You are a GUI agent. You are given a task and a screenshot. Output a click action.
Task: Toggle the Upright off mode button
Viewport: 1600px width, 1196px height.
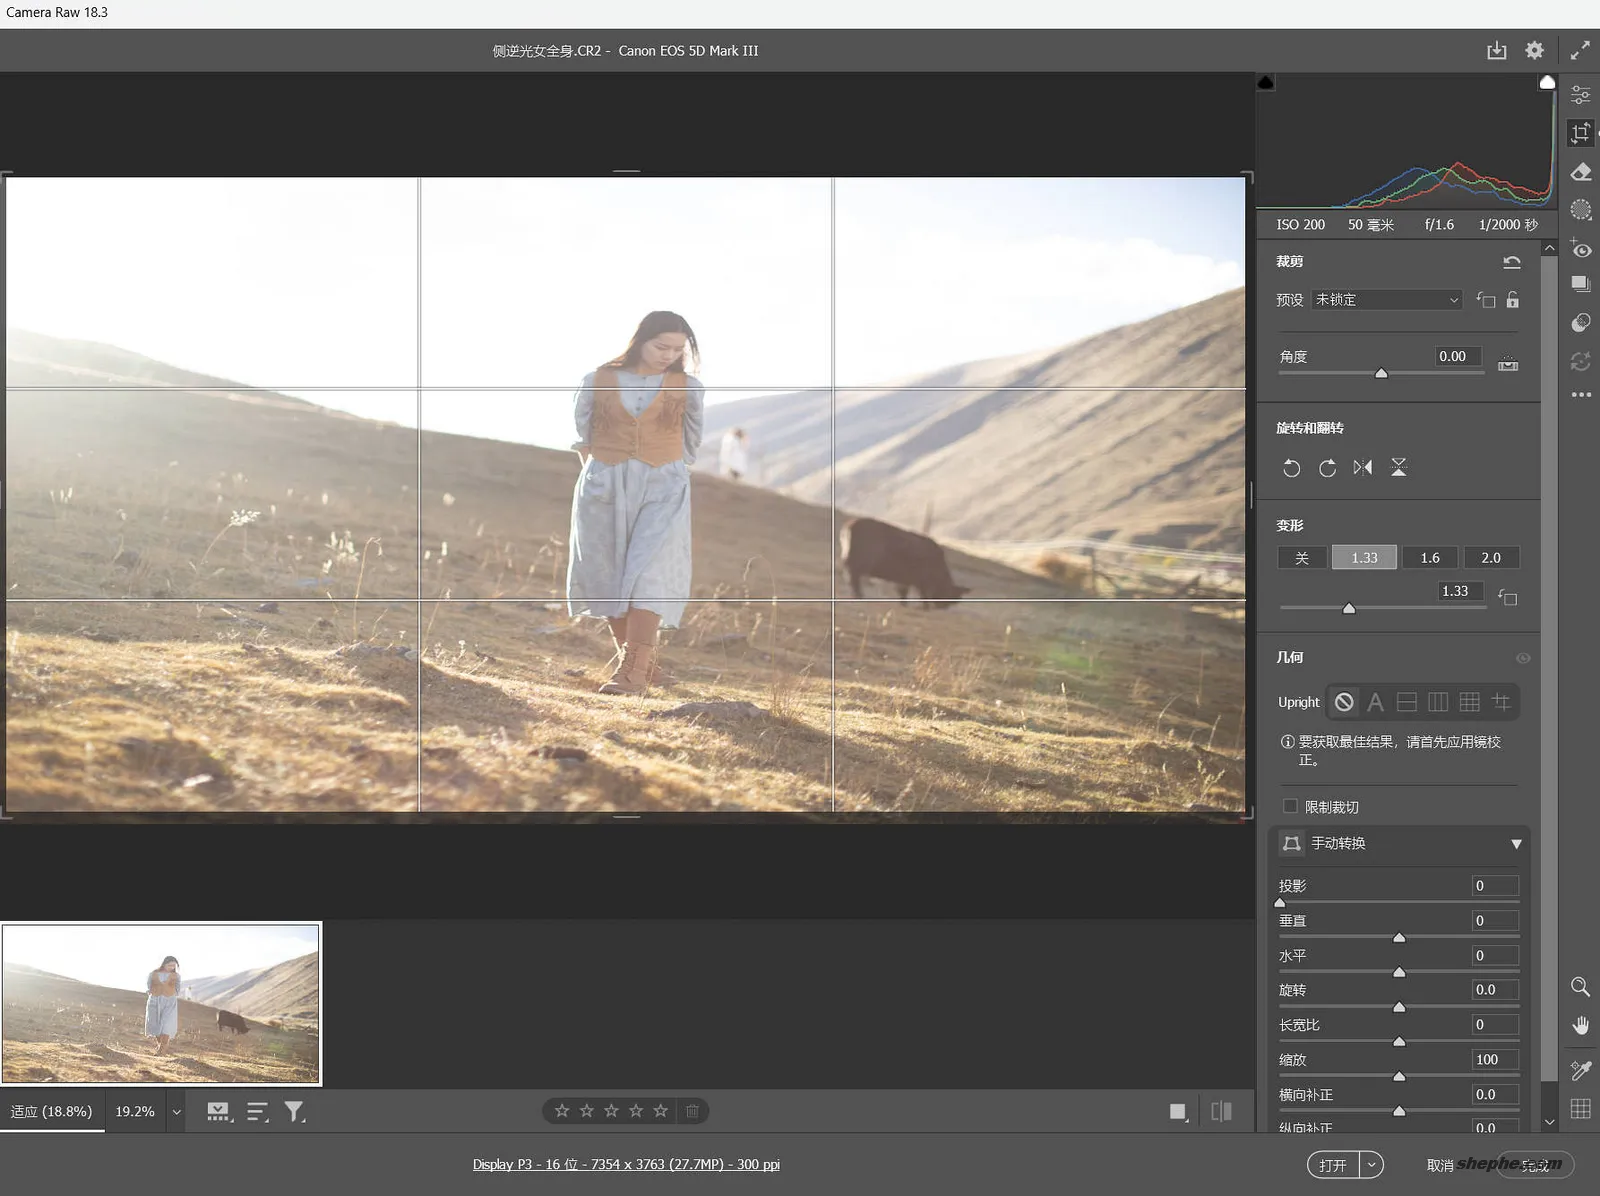point(1343,702)
